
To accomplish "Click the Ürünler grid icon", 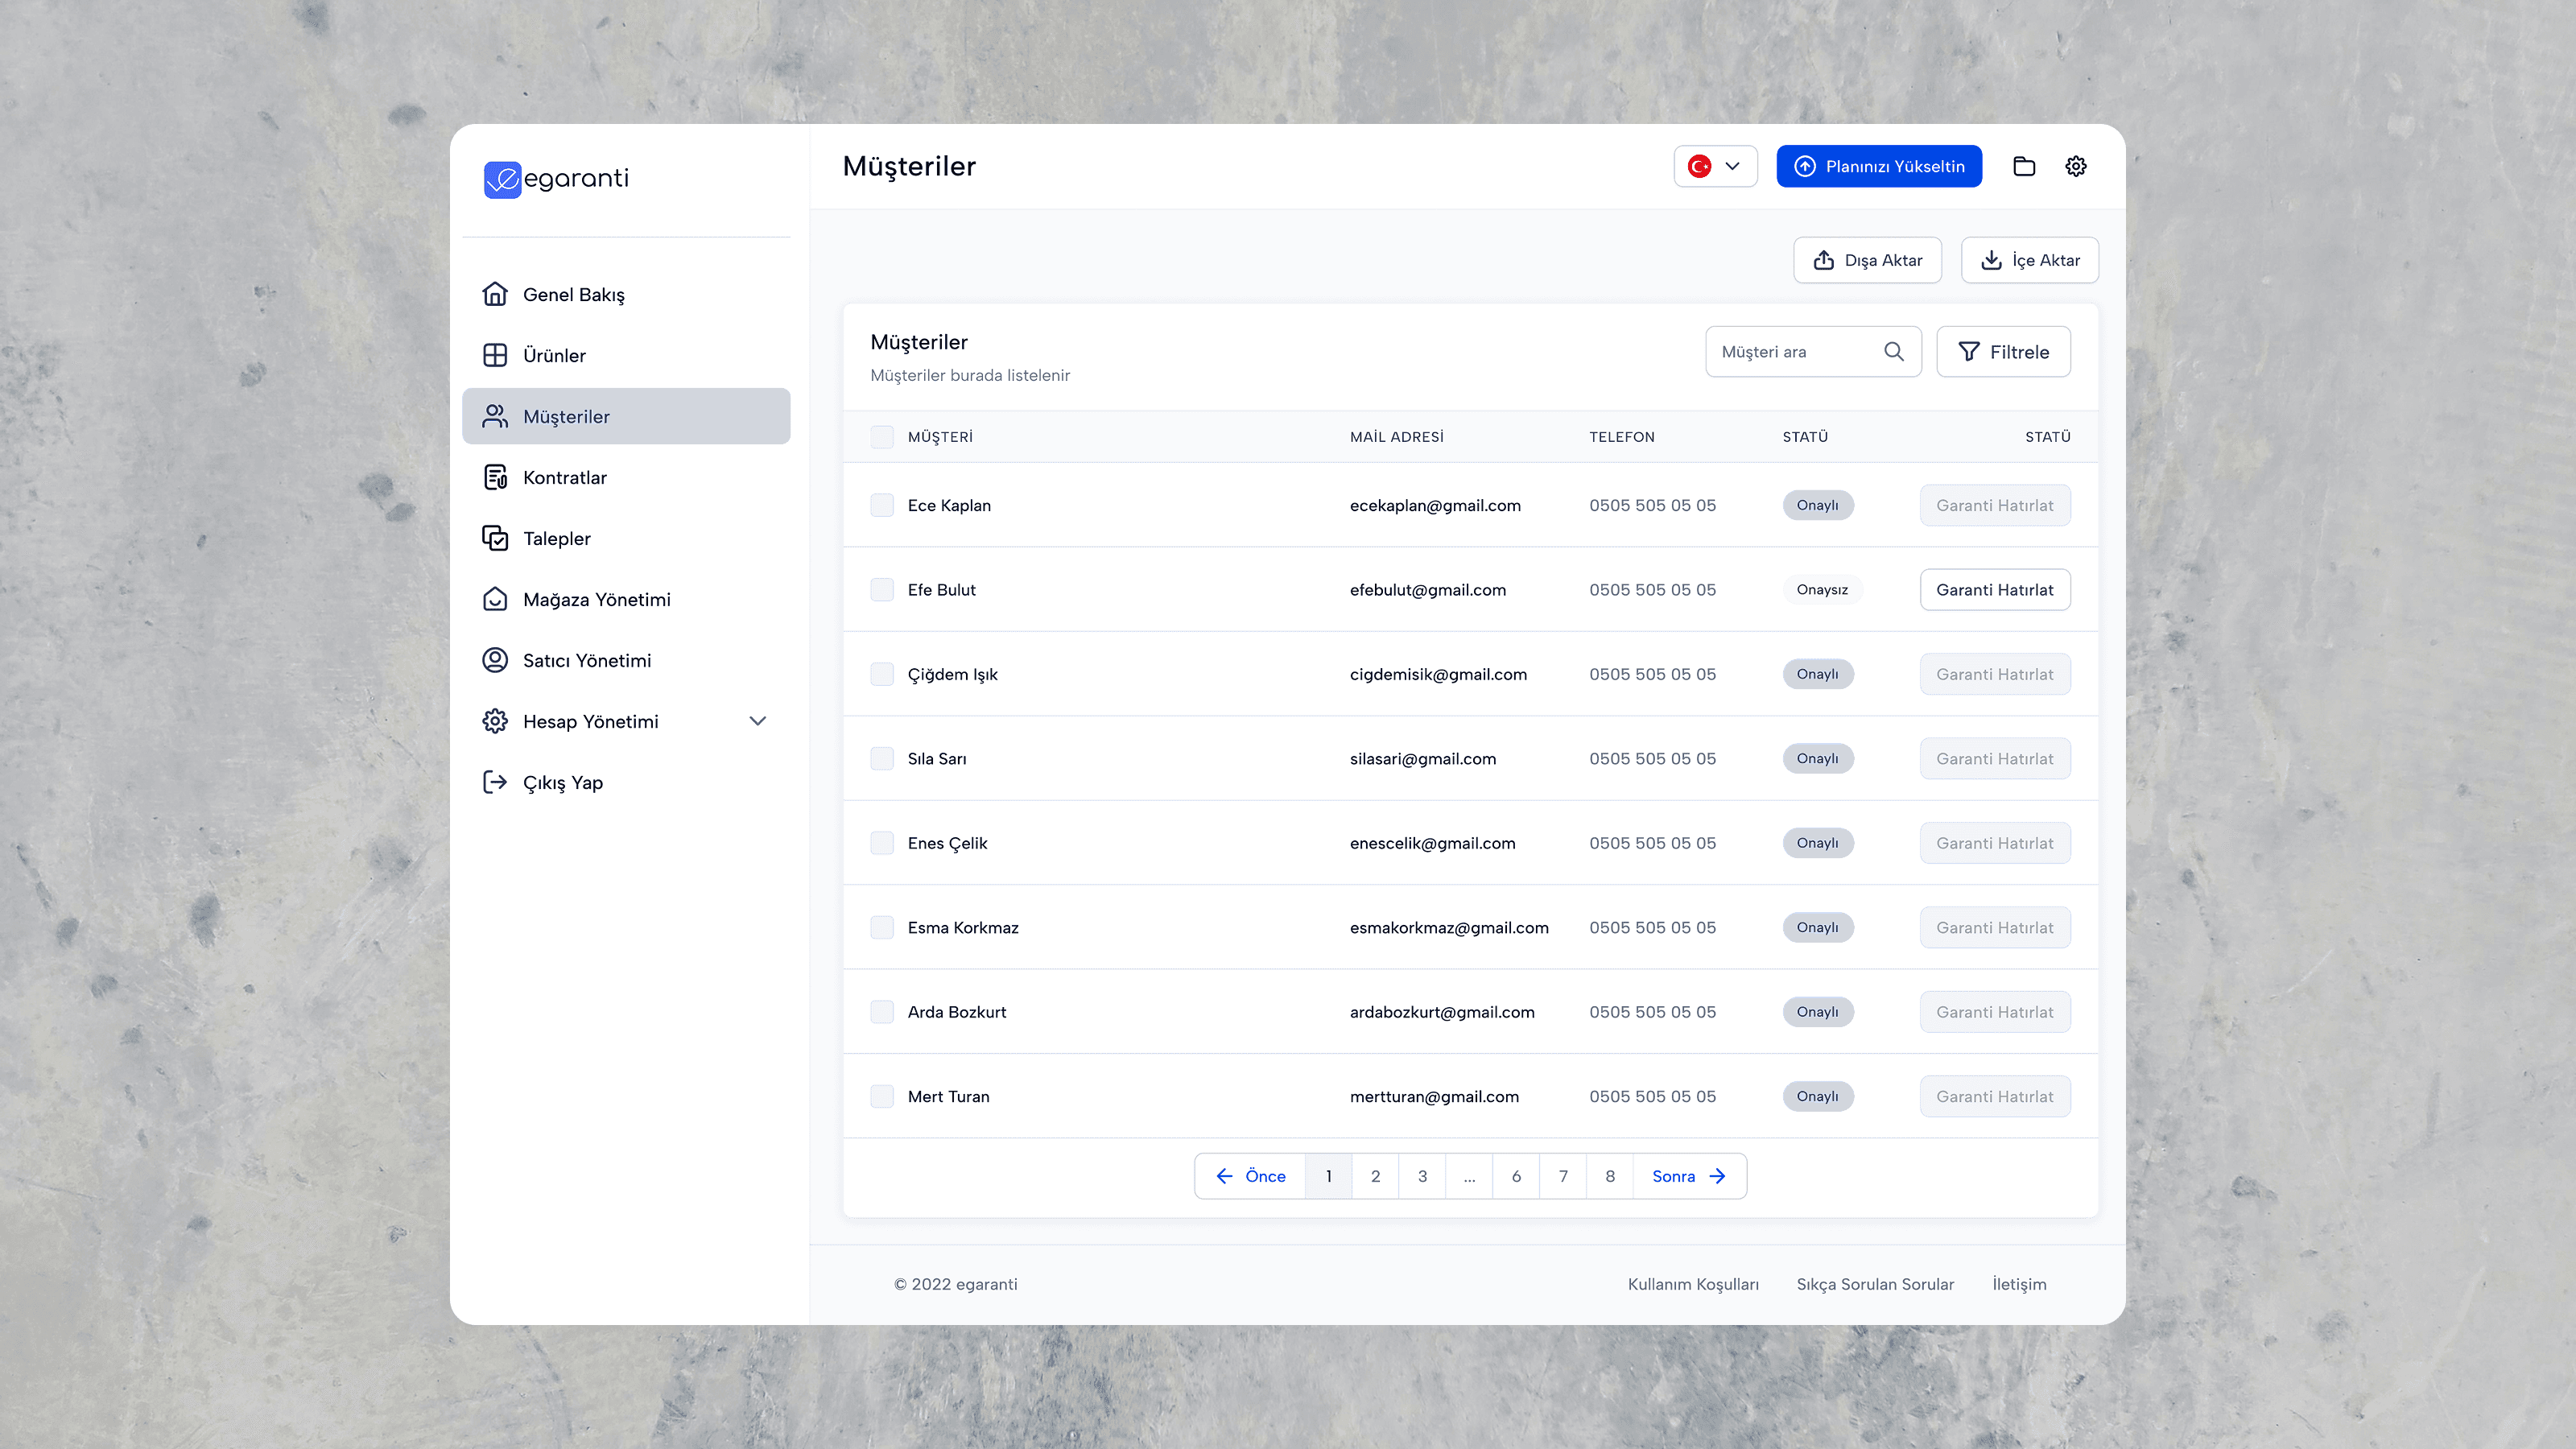I will pos(495,355).
